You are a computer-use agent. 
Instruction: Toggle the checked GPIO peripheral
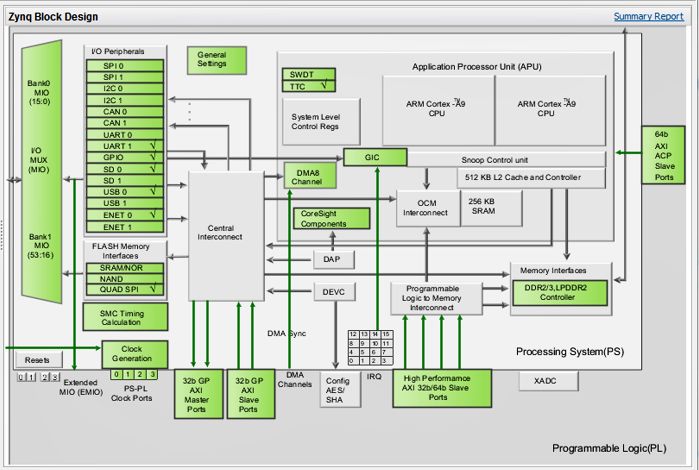point(125,157)
